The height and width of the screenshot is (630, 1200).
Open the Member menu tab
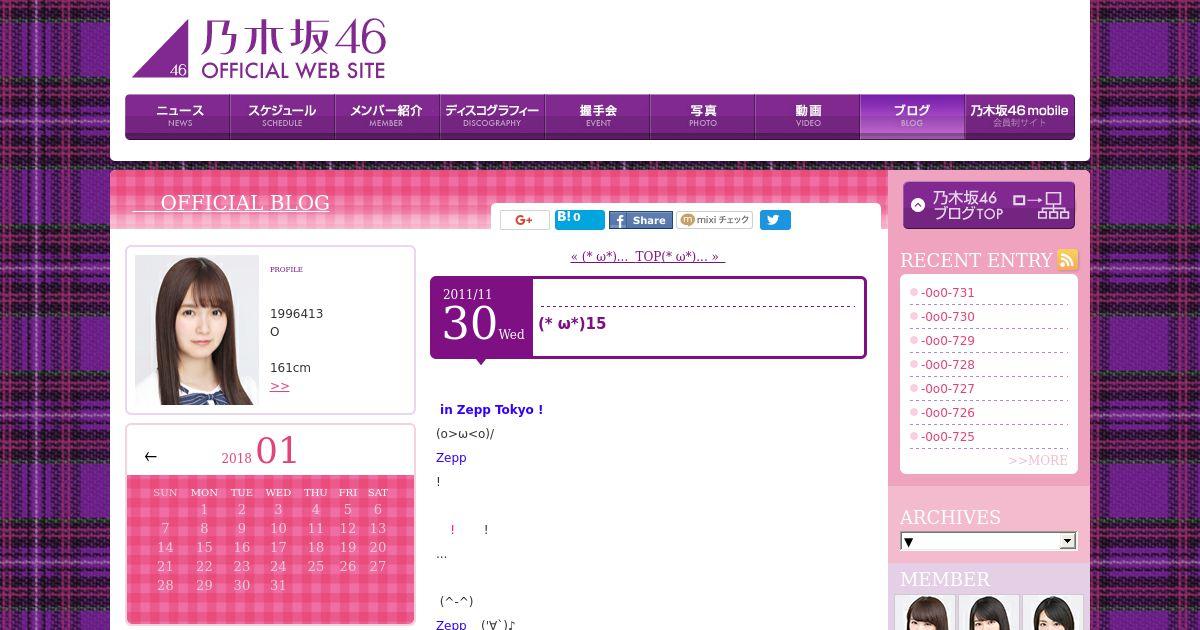387,116
